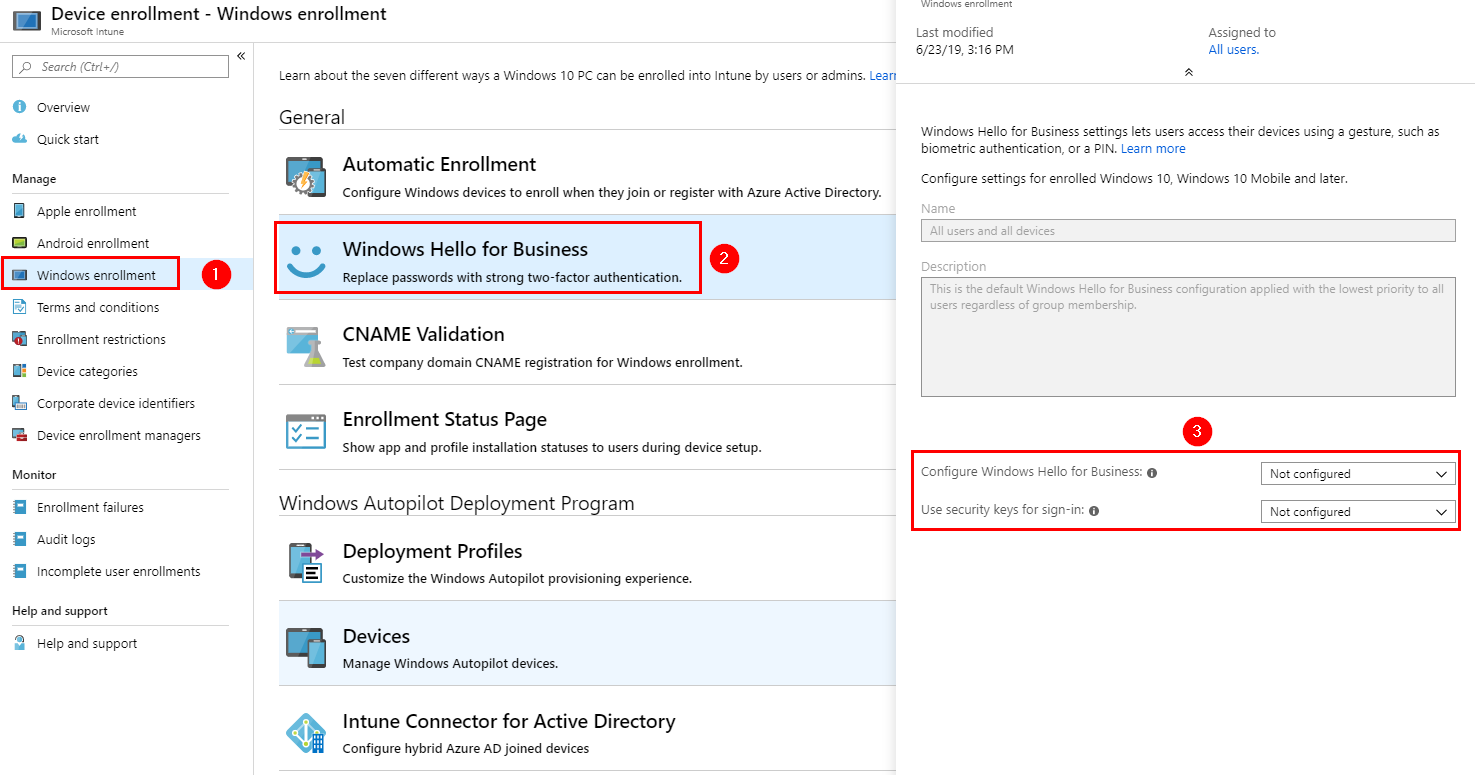1475x775 pixels.
Task: Open CNAME Validation via its flask icon
Action: point(306,343)
